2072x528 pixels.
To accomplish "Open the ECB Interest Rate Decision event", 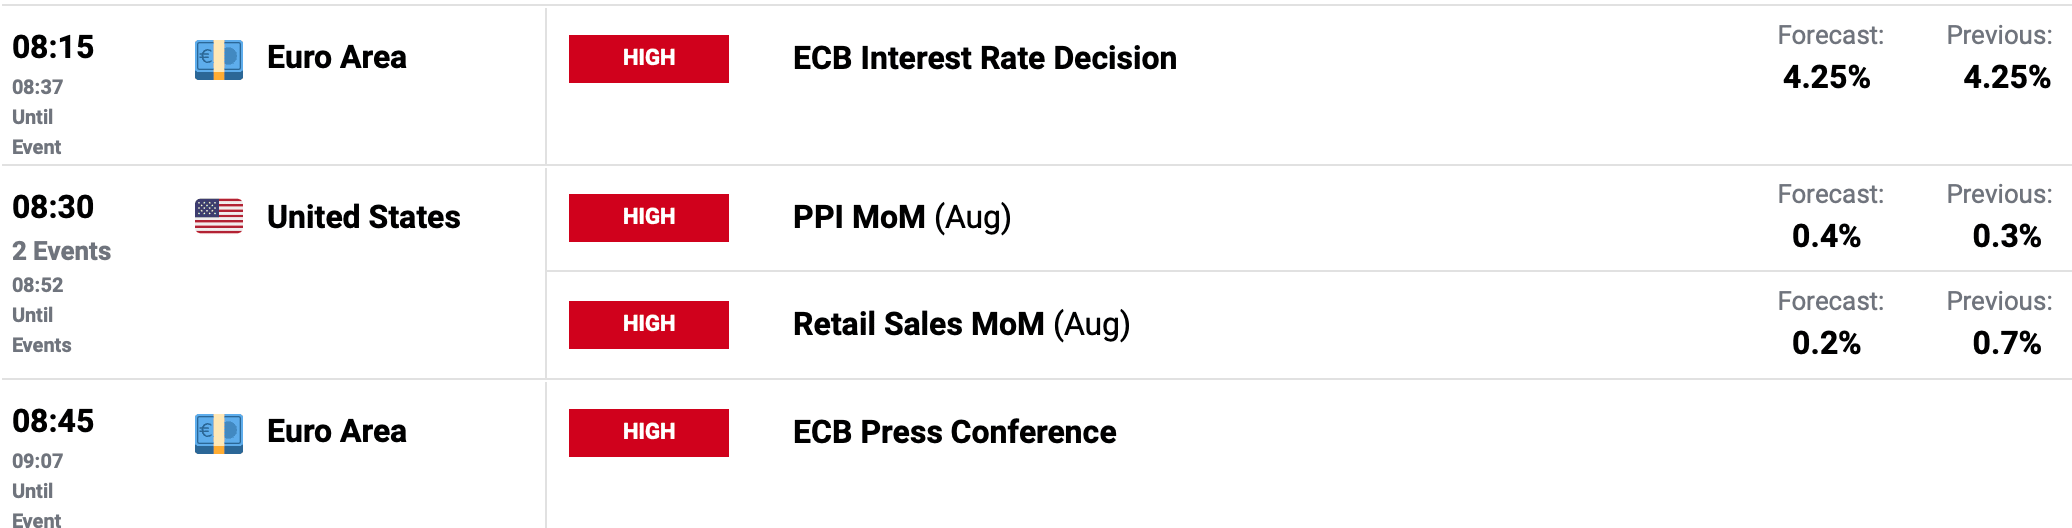I will click(x=984, y=58).
